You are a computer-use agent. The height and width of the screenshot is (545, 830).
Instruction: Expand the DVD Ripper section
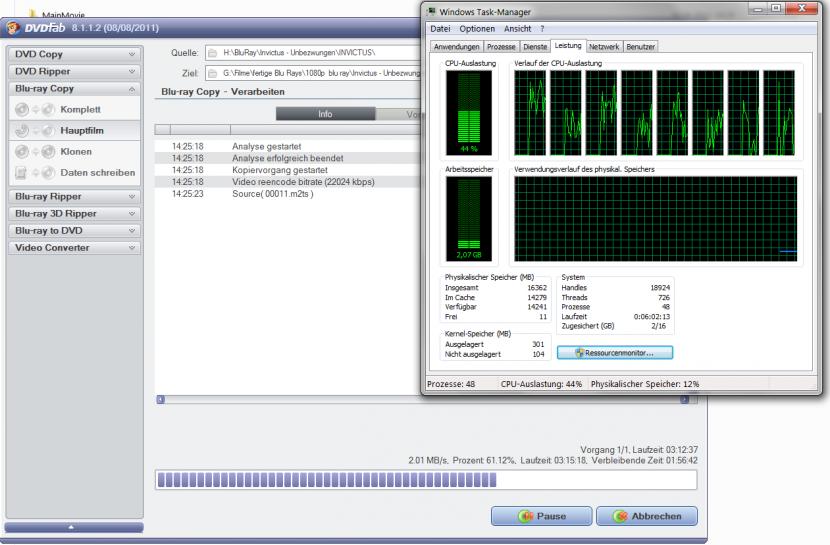[75, 71]
